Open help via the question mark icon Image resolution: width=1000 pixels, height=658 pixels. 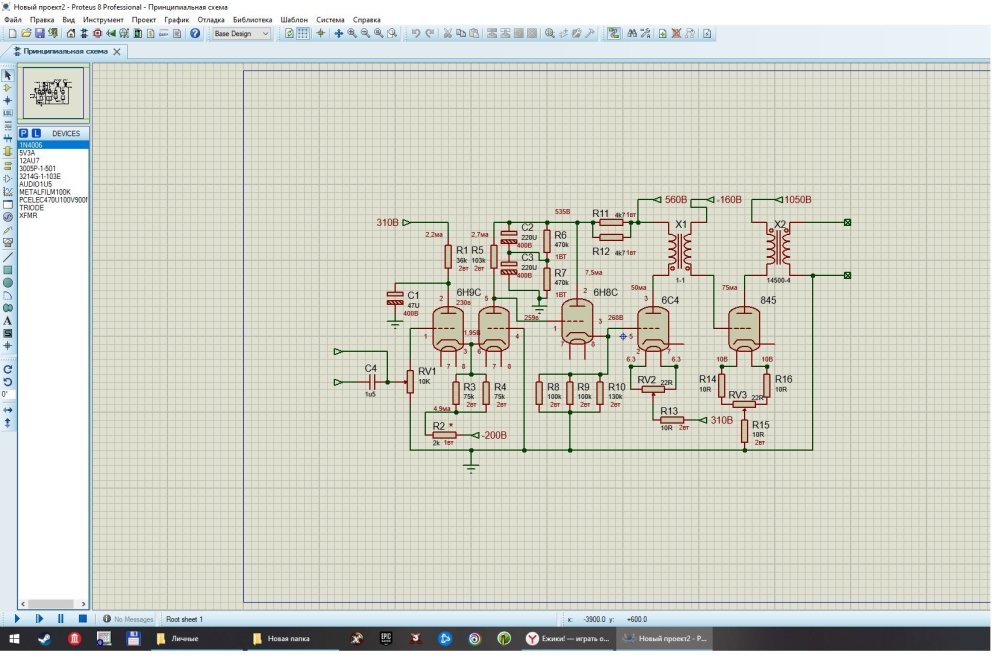point(195,33)
